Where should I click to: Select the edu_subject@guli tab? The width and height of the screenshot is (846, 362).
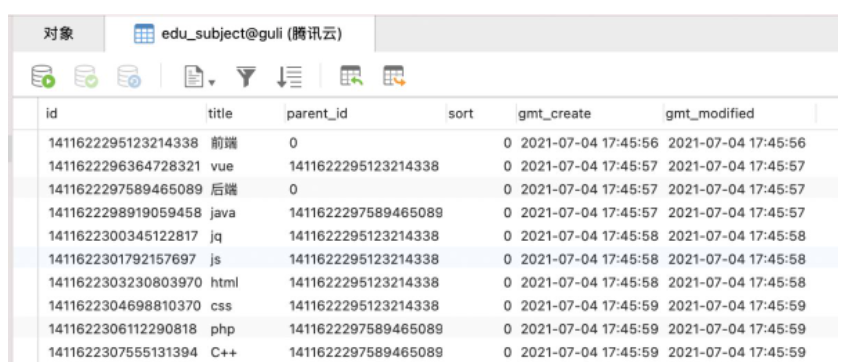240,34
